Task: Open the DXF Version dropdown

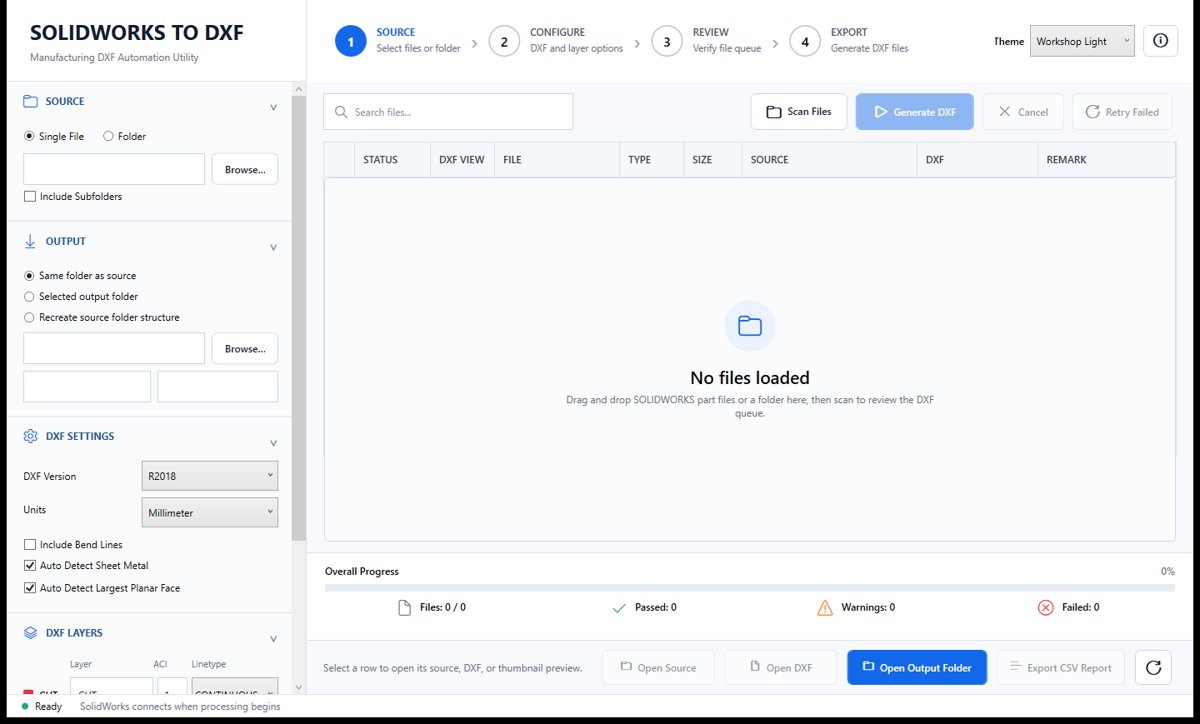Action: 211,476
